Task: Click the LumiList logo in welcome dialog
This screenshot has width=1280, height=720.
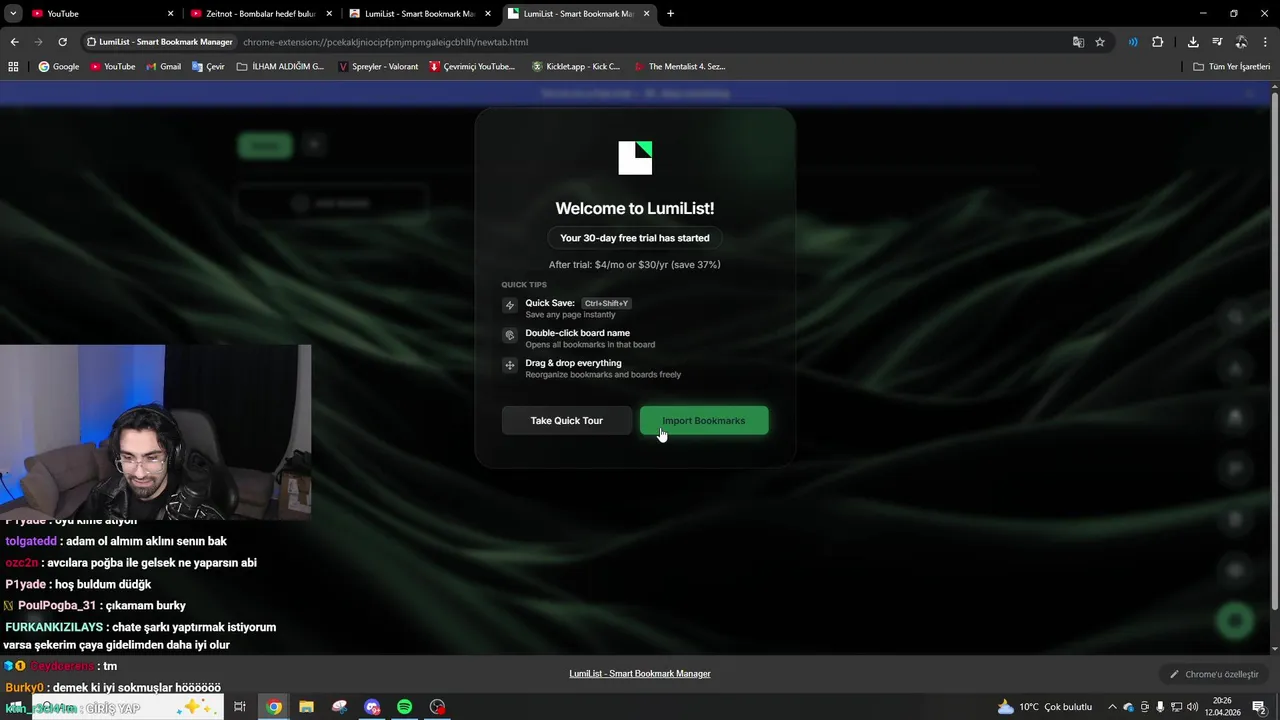Action: tap(635, 158)
